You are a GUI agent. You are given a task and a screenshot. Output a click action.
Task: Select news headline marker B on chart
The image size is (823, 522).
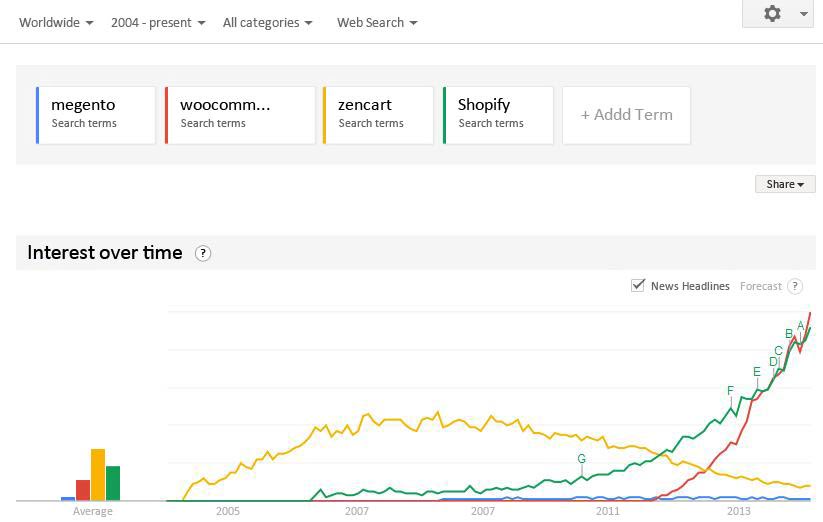pos(788,334)
